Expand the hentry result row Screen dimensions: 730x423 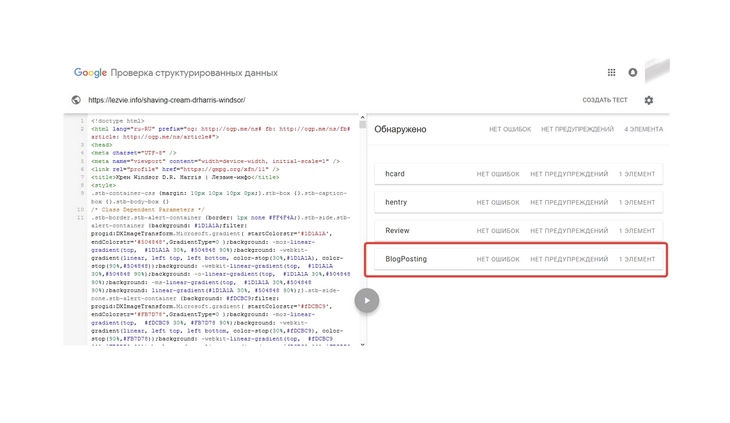coord(513,202)
